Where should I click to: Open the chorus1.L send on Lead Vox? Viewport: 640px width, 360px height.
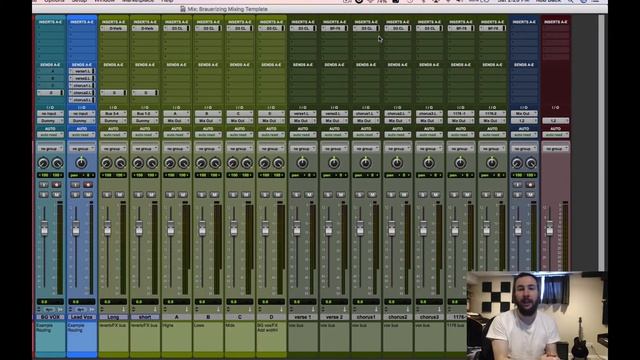82,85
